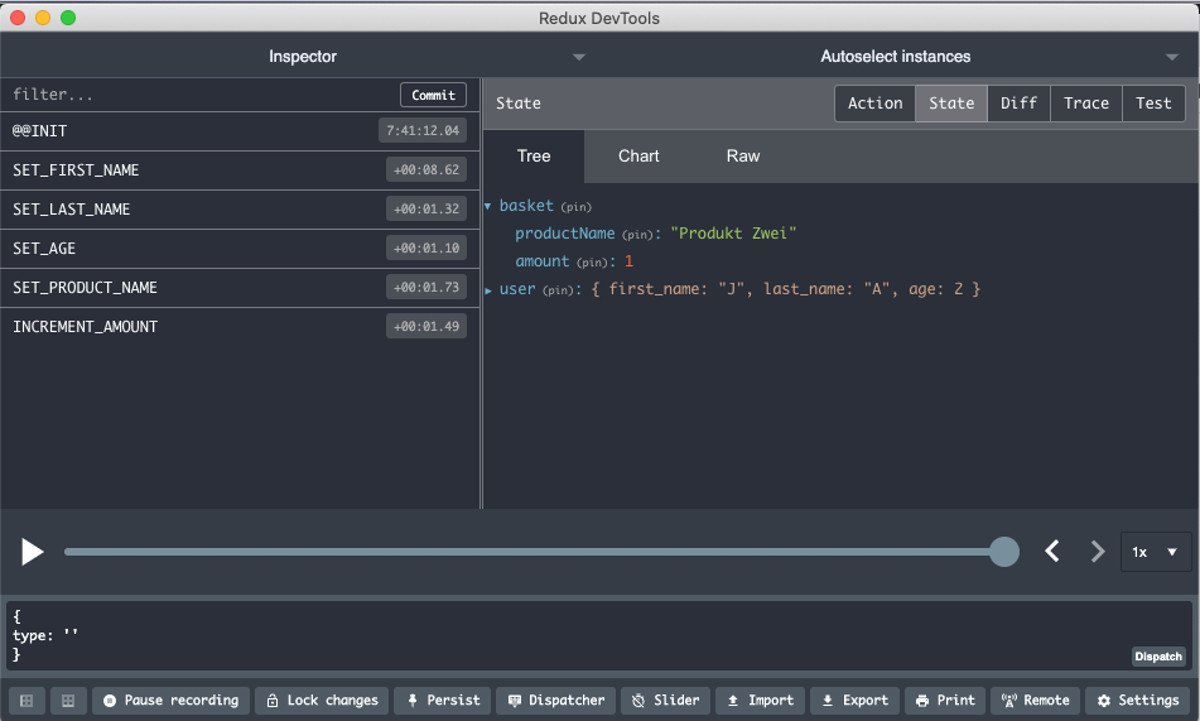Click the amount value 1

click(629, 262)
